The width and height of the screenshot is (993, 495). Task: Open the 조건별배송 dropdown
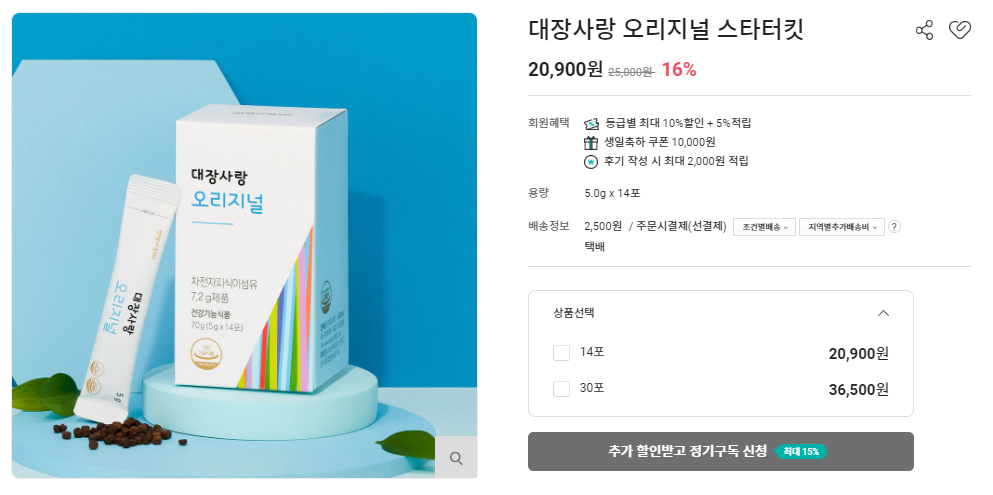[764, 227]
